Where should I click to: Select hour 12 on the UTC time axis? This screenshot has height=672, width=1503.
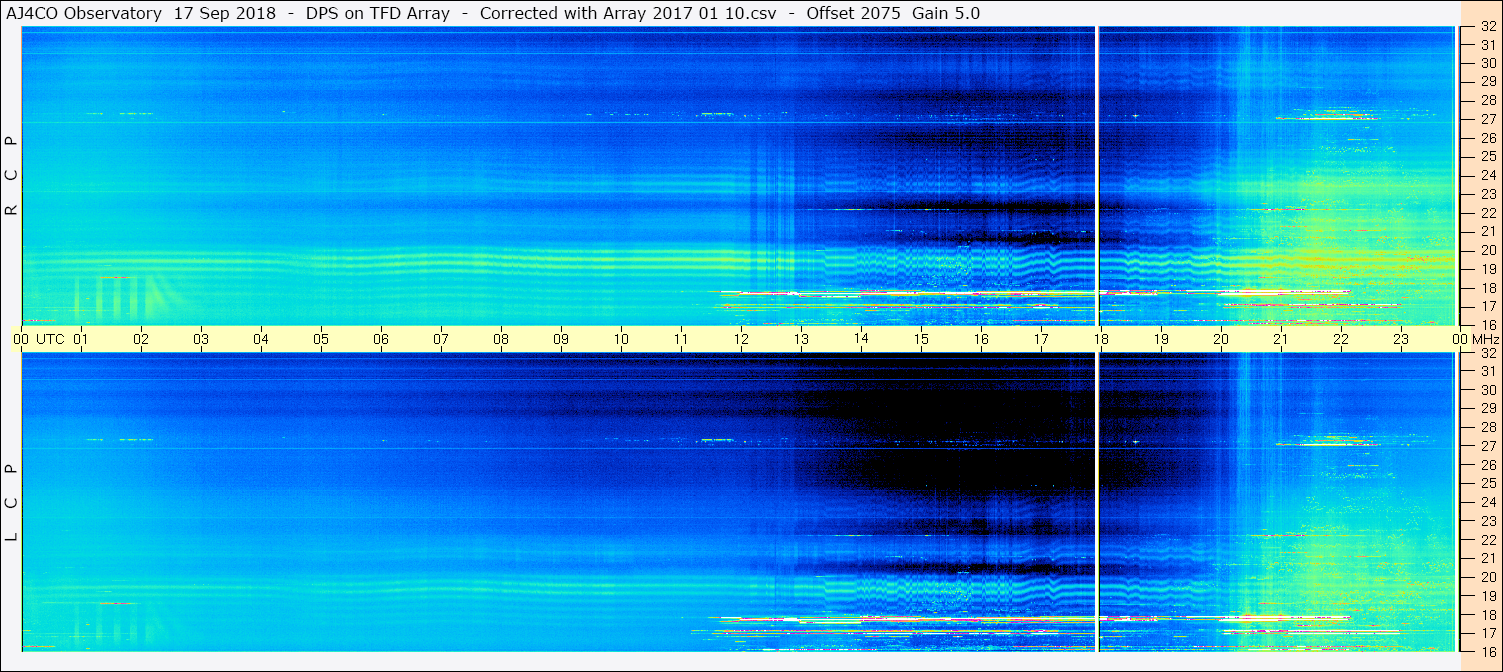(741, 339)
